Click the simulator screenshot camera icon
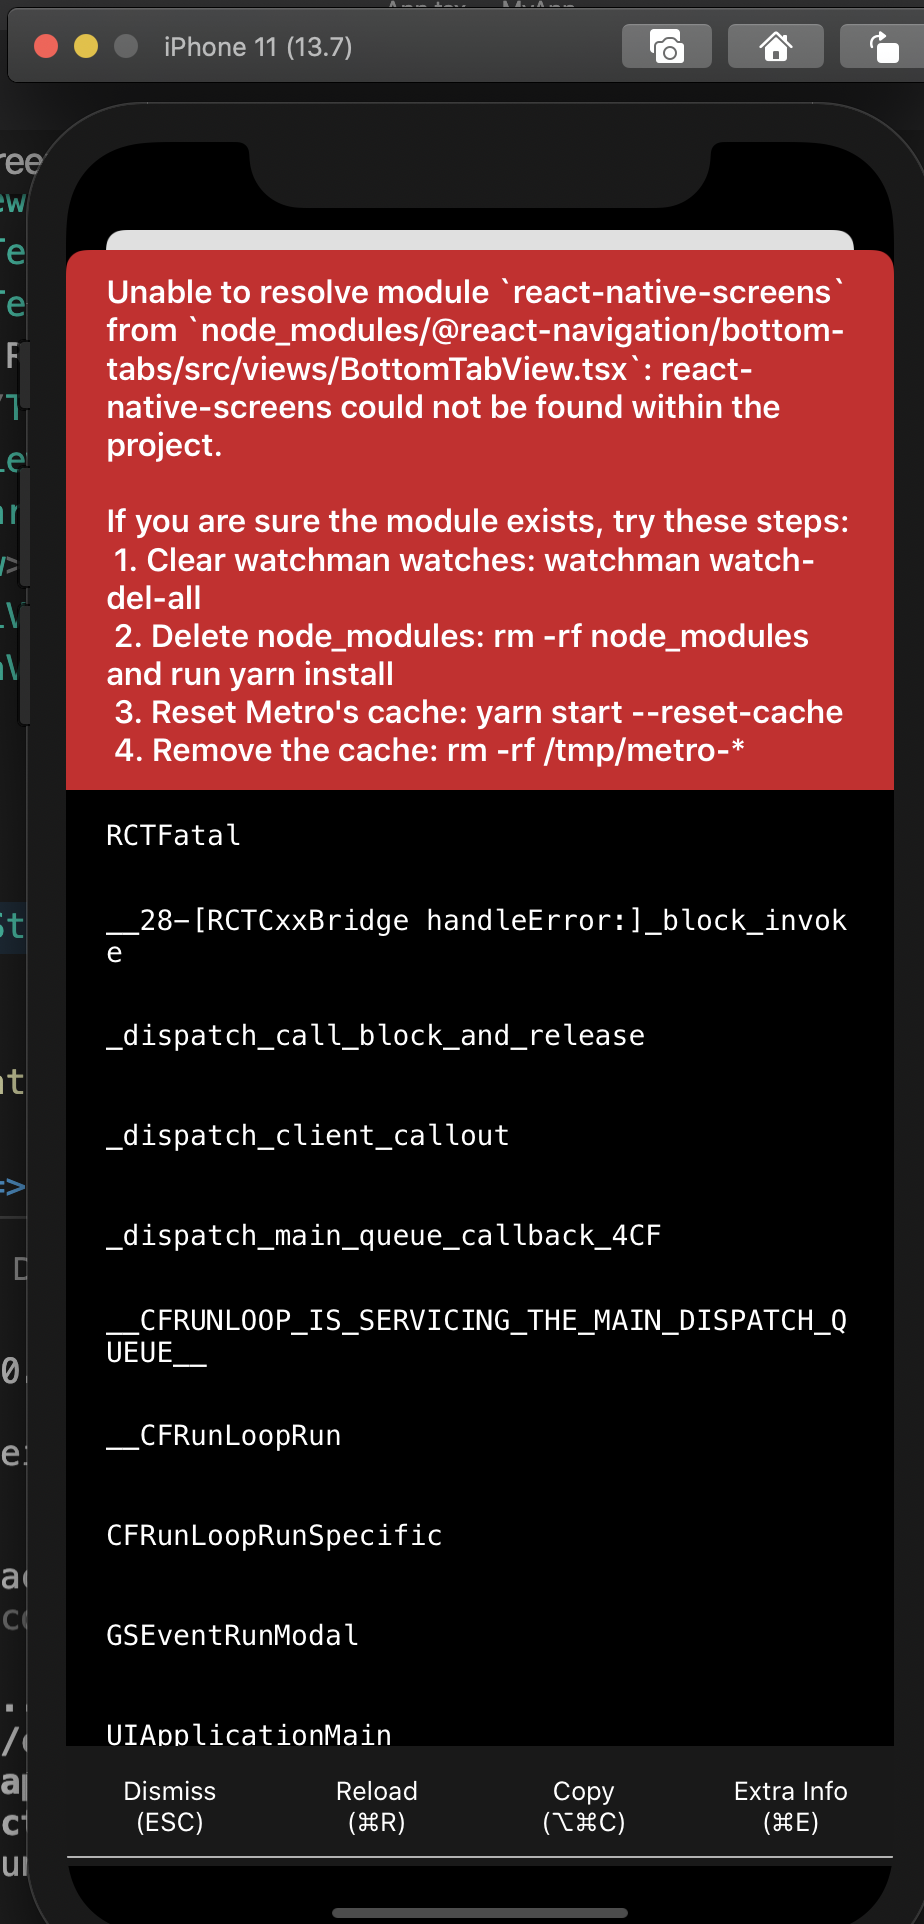 coord(666,47)
